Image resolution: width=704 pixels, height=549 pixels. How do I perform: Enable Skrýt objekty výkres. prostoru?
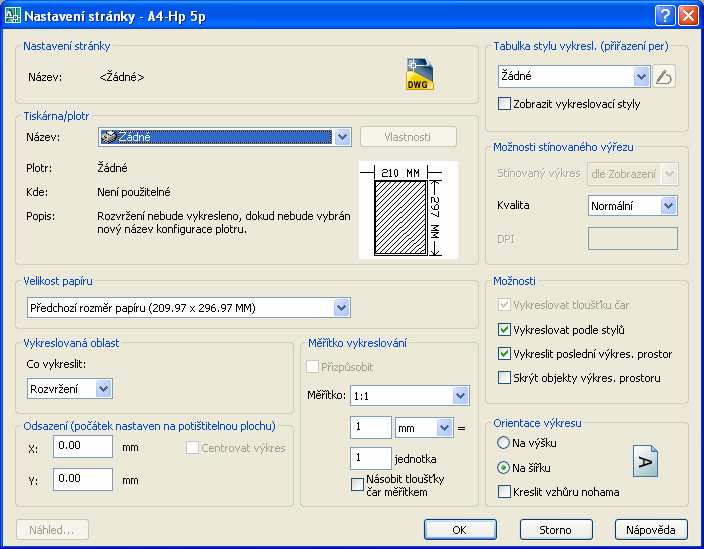point(504,378)
